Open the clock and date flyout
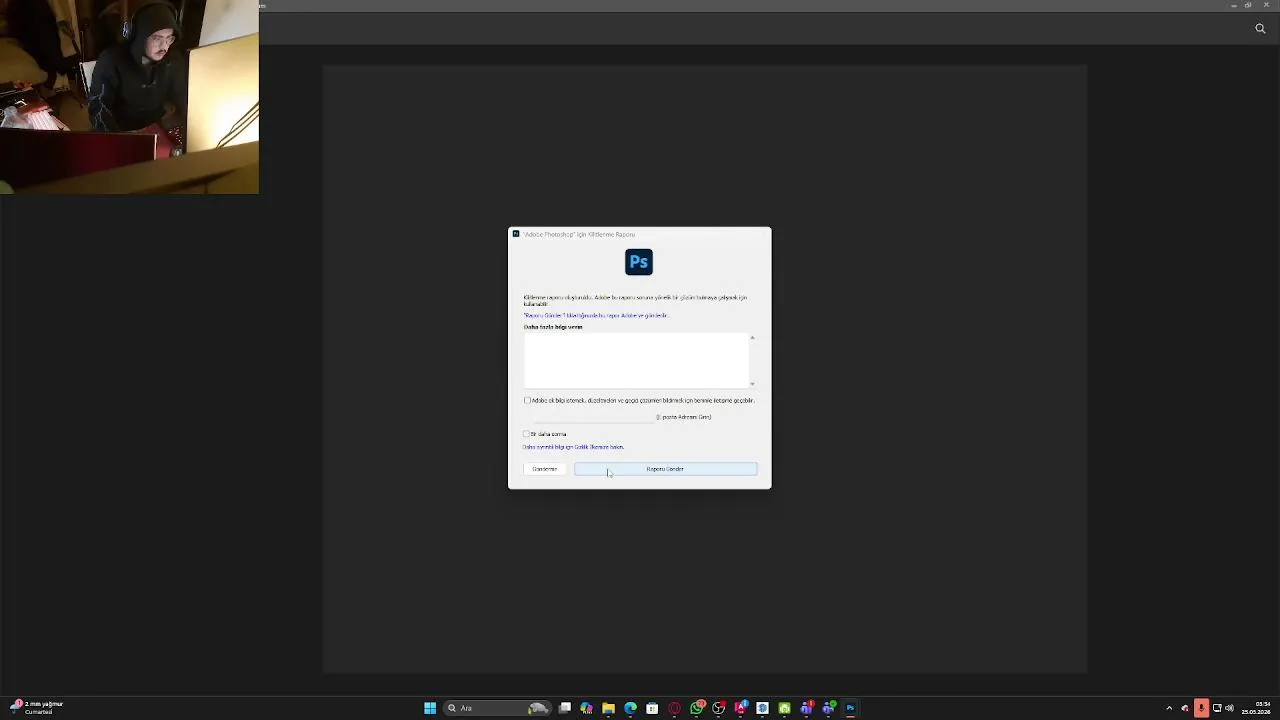The width and height of the screenshot is (1280, 720). point(1256,708)
